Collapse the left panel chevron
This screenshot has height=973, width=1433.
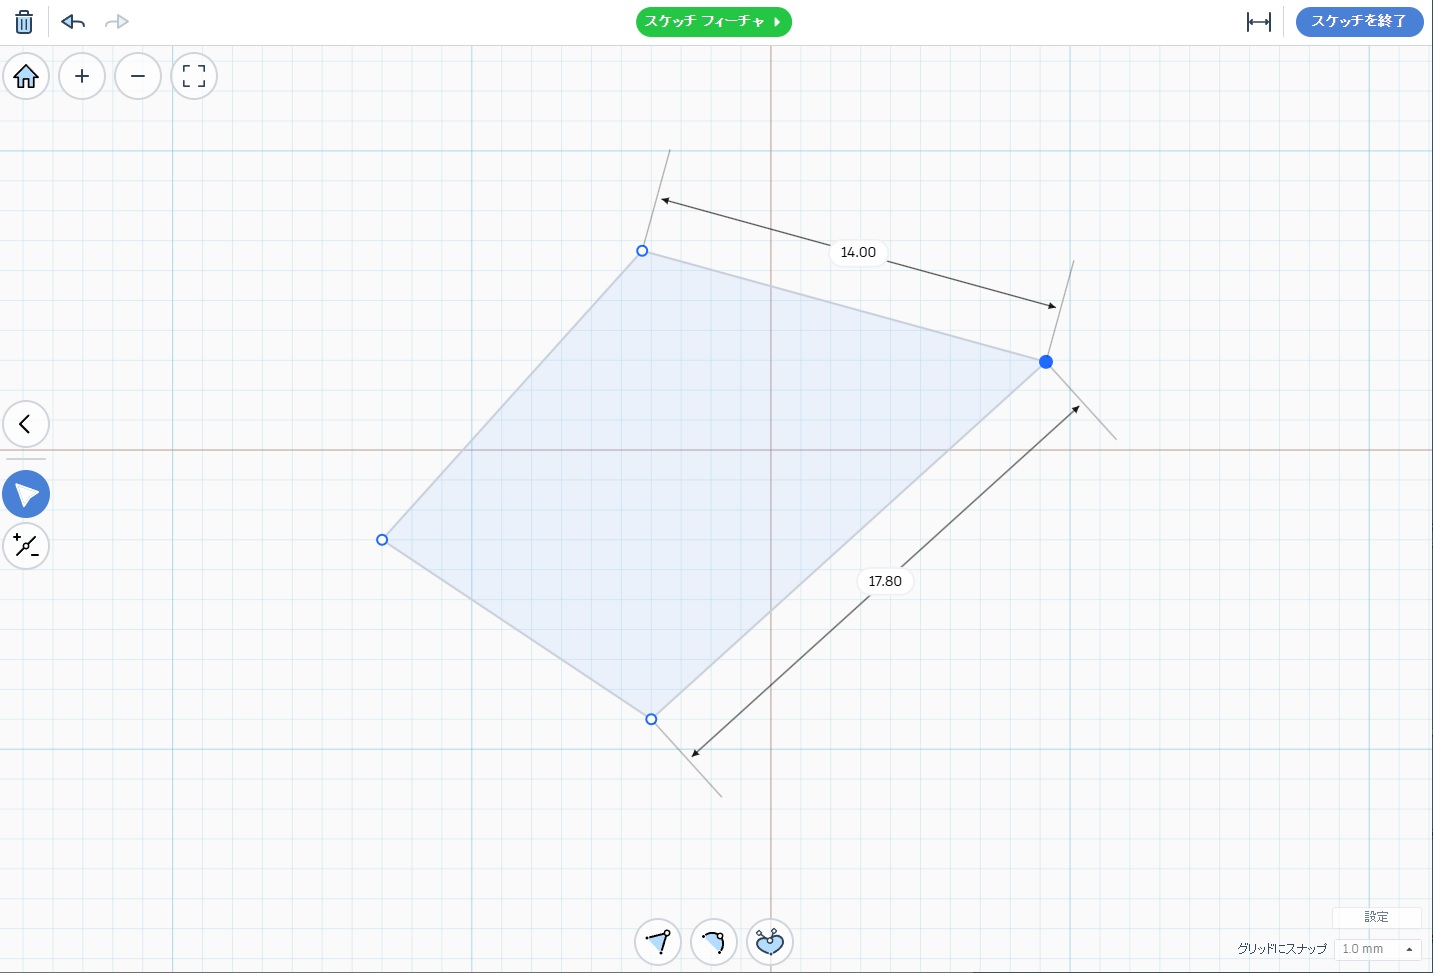[26, 424]
